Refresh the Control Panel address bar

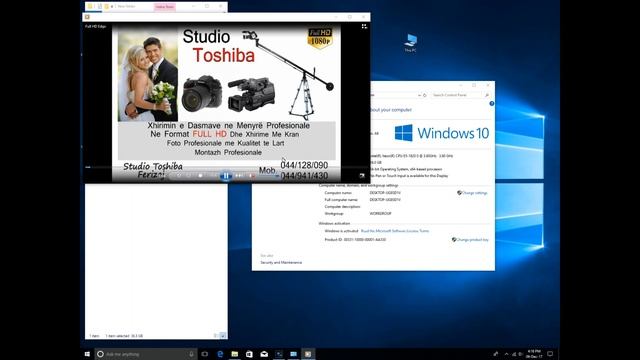click(x=424, y=95)
